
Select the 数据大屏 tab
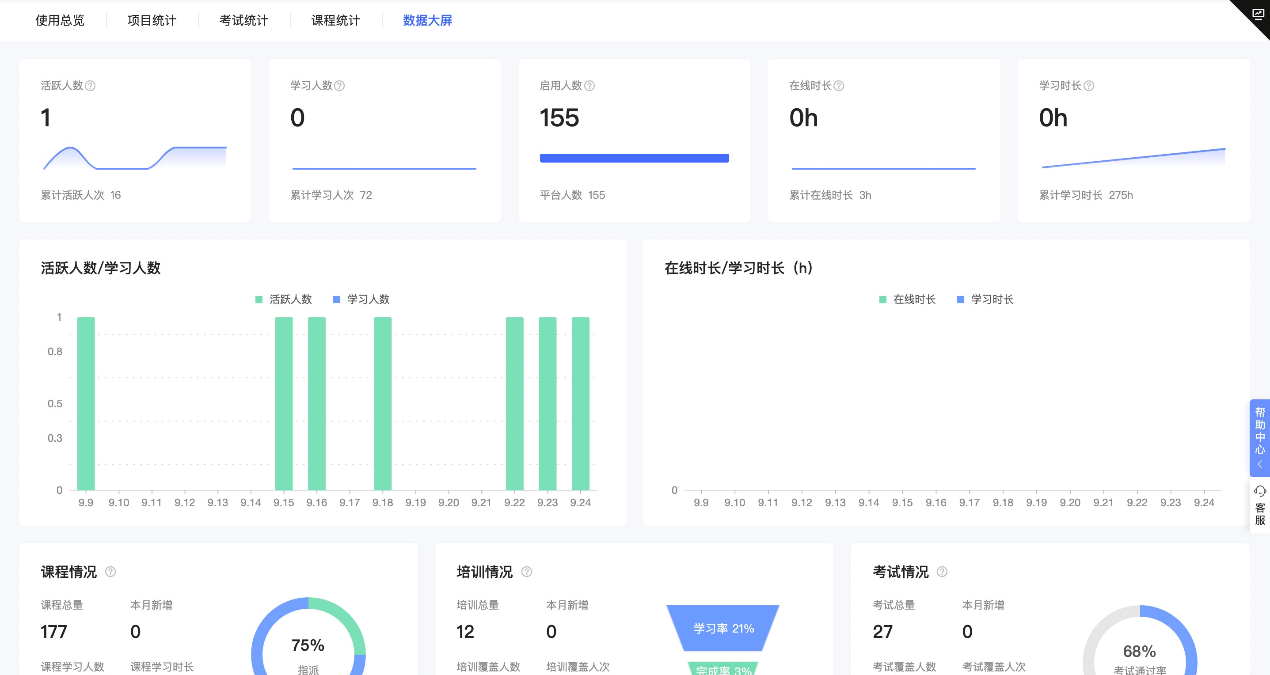(x=428, y=20)
